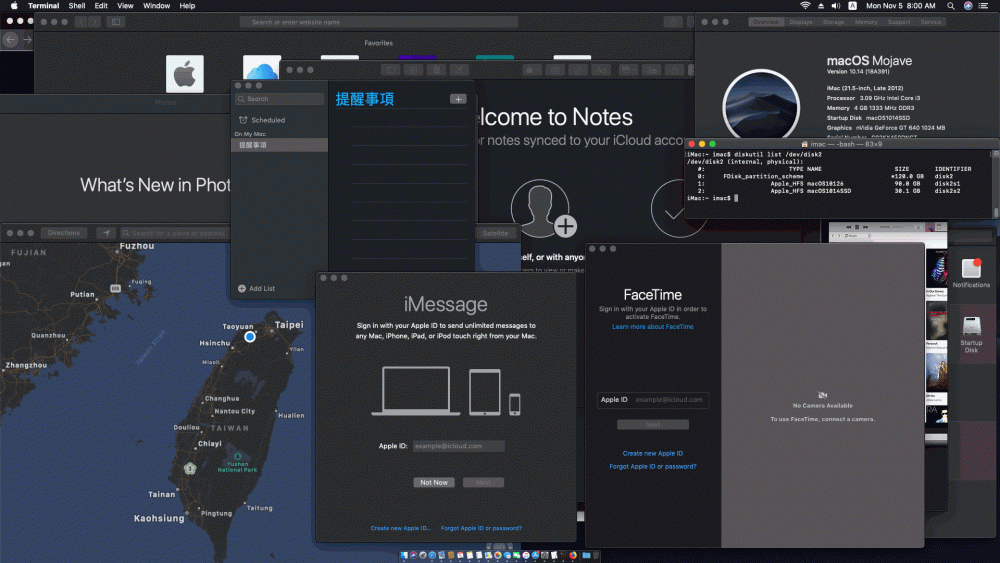Viewport: 1000px width, 563px height.
Task: Open the Apple favorite in Safari
Action: click(x=185, y=74)
